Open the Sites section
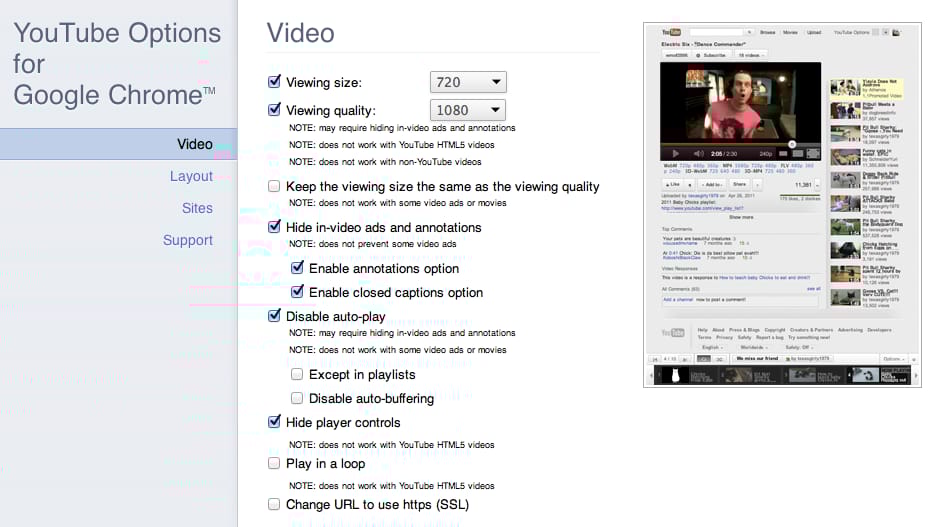Viewport: 940px width, 527px height. pyautogui.click(x=197, y=208)
